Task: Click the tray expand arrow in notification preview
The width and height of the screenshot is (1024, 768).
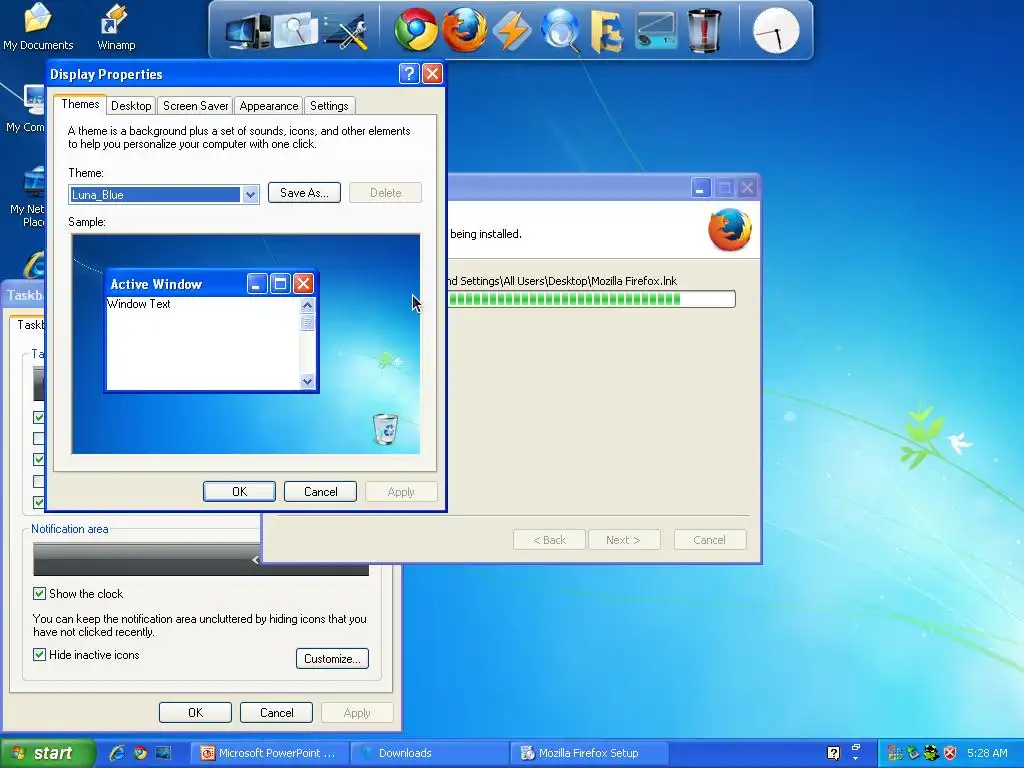Action: [x=255, y=560]
